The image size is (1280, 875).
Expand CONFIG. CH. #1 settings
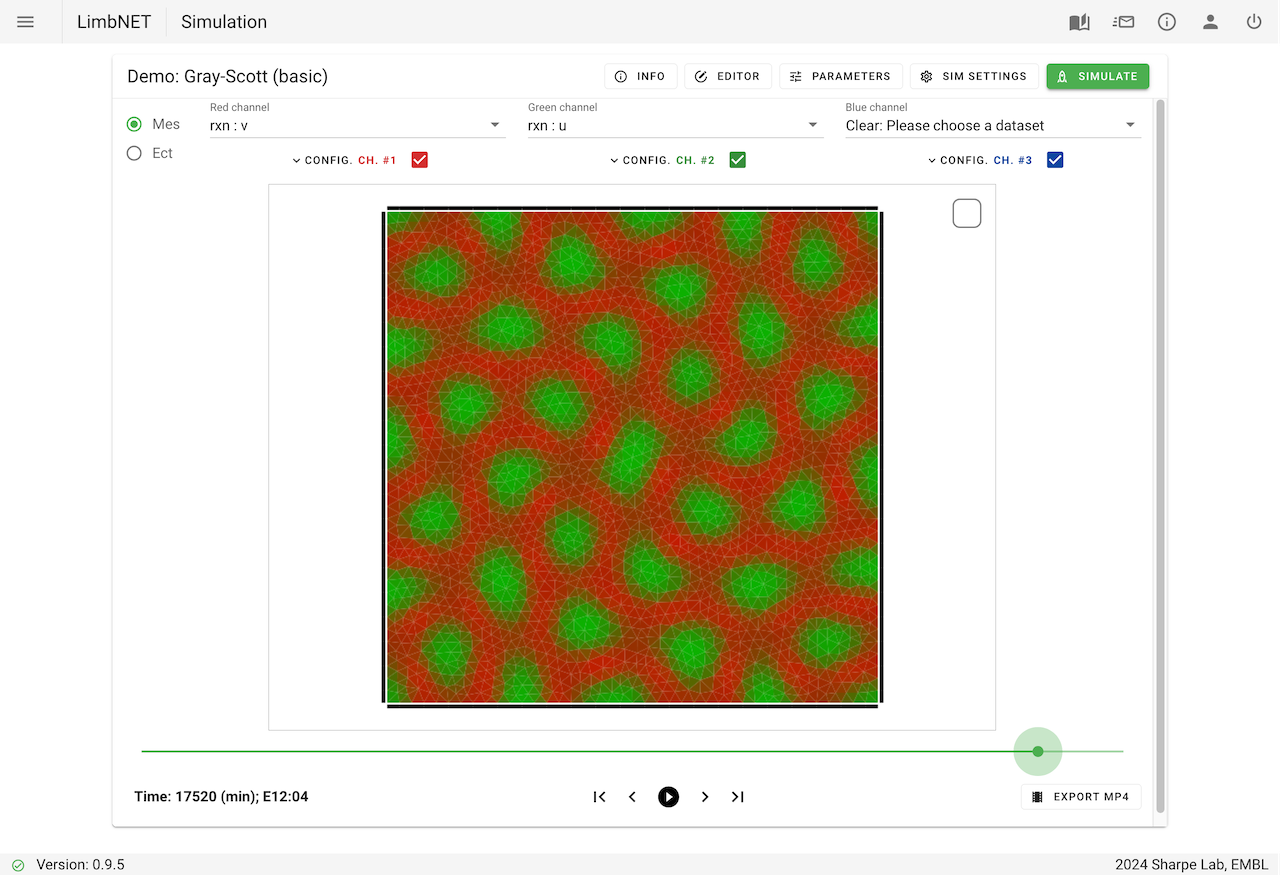click(x=344, y=160)
